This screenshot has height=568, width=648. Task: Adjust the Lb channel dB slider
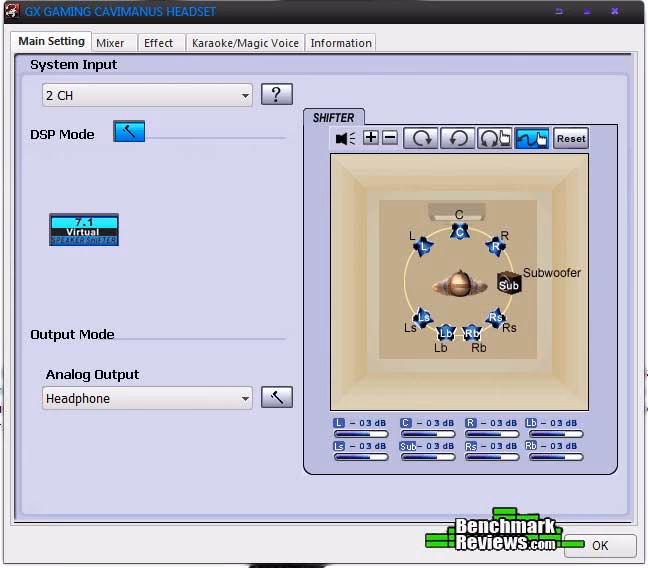point(556,434)
